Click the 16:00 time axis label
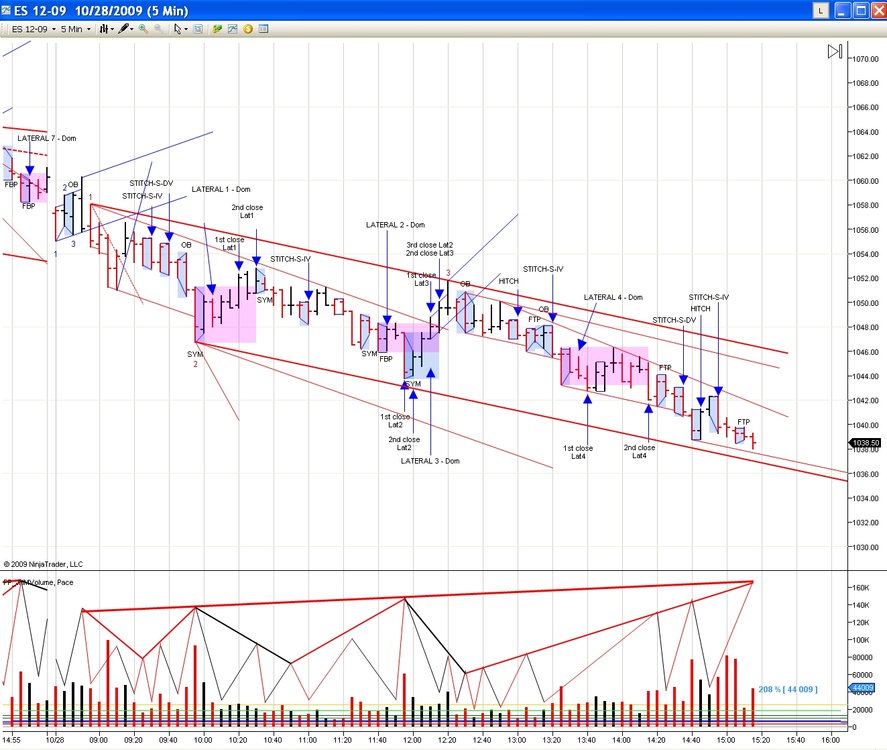The width and height of the screenshot is (887, 750). point(830,740)
